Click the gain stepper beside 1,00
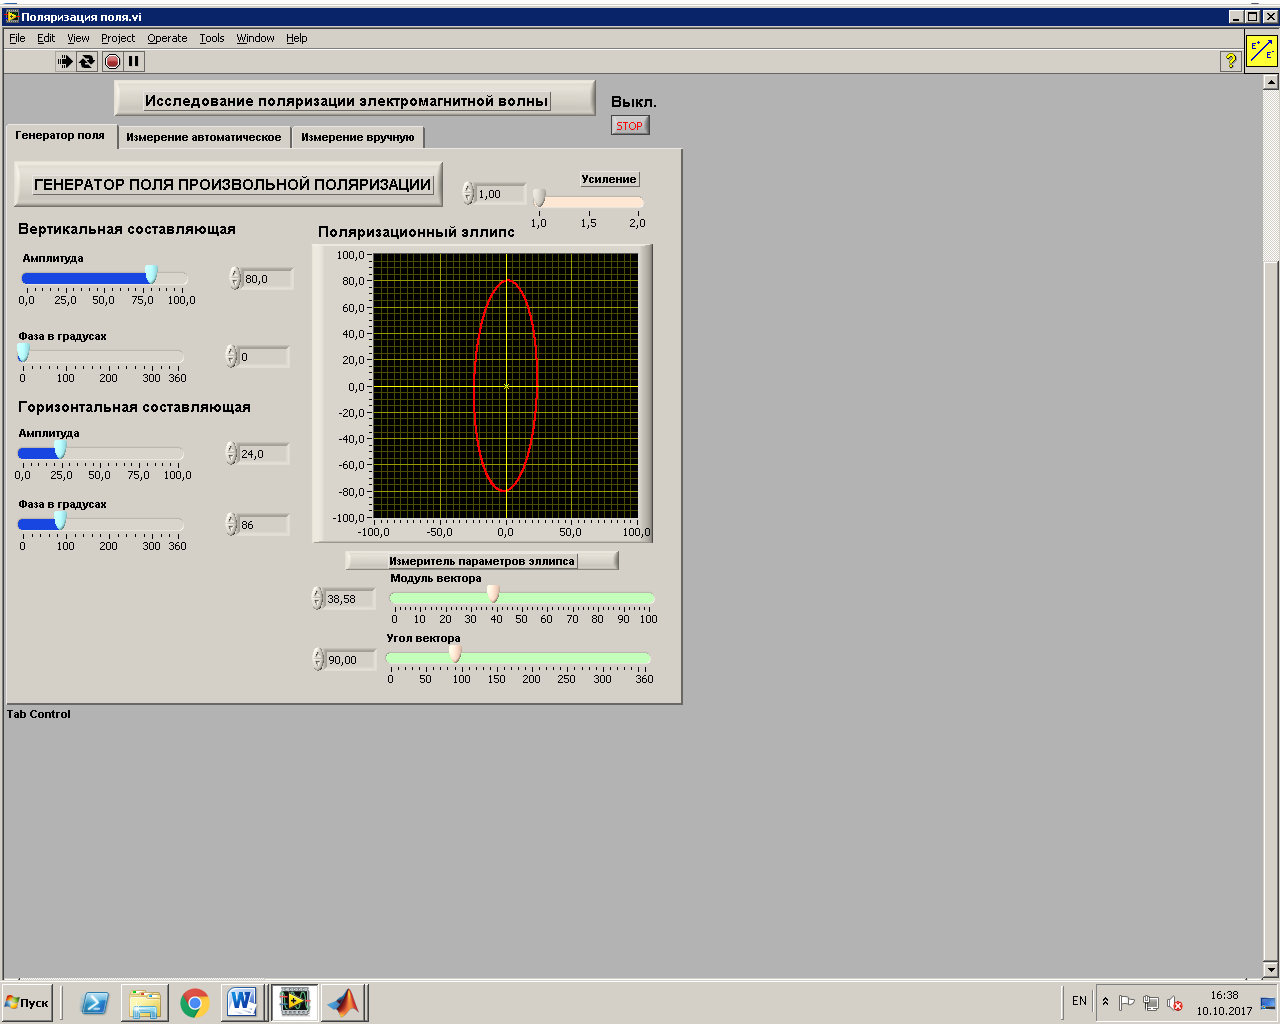 pyautogui.click(x=468, y=193)
